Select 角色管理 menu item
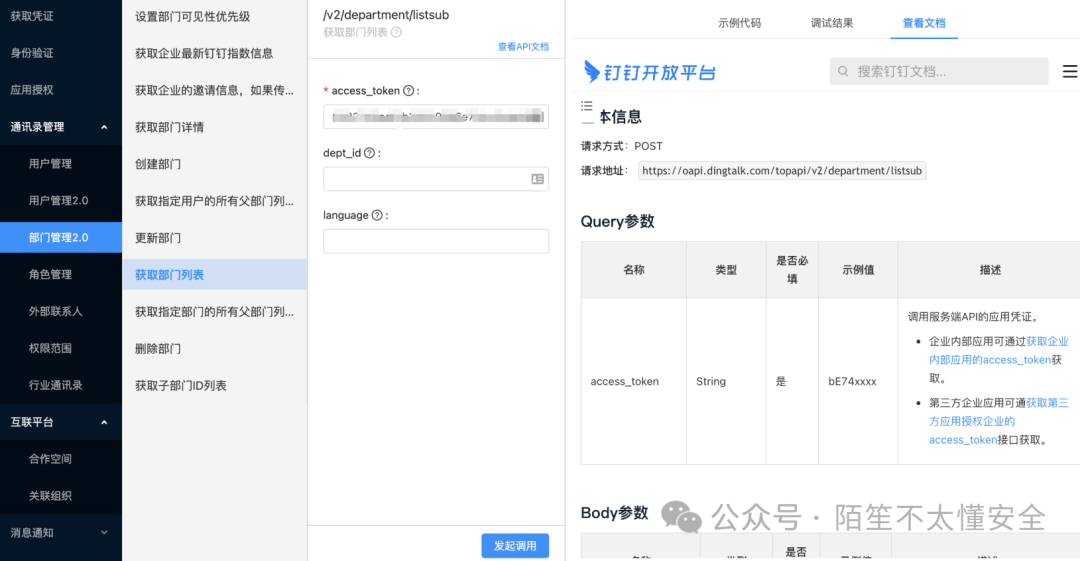Screen dimensions: 1080x561 click(x=61, y=274)
